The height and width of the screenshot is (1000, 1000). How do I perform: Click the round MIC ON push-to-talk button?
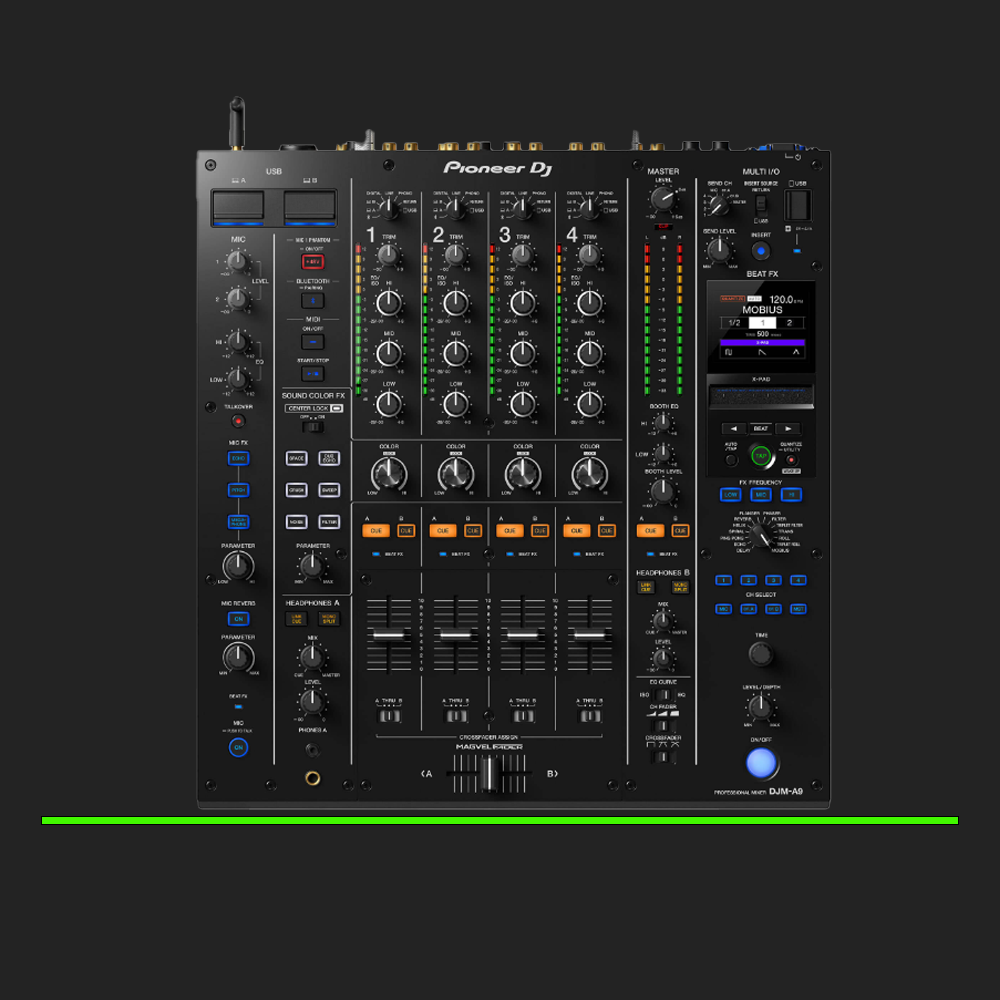point(238,747)
